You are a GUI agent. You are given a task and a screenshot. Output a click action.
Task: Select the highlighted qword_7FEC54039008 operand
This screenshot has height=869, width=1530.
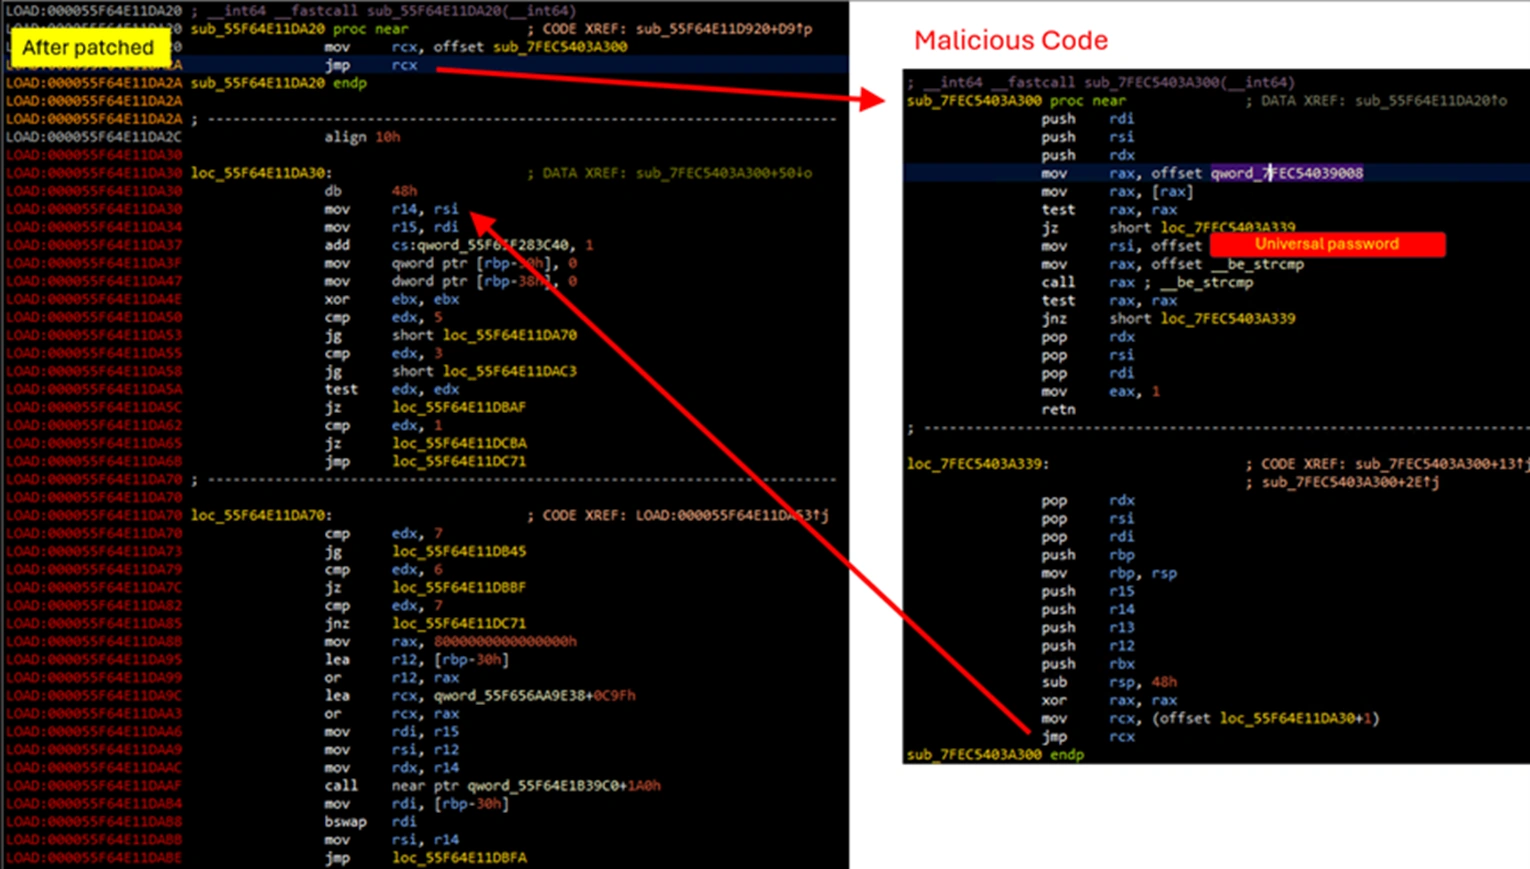1286,173
